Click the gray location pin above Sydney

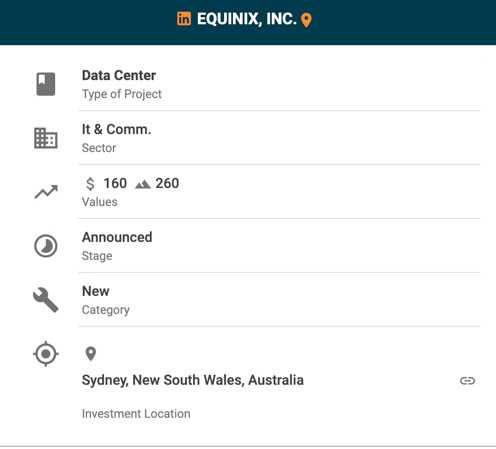pyautogui.click(x=91, y=354)
